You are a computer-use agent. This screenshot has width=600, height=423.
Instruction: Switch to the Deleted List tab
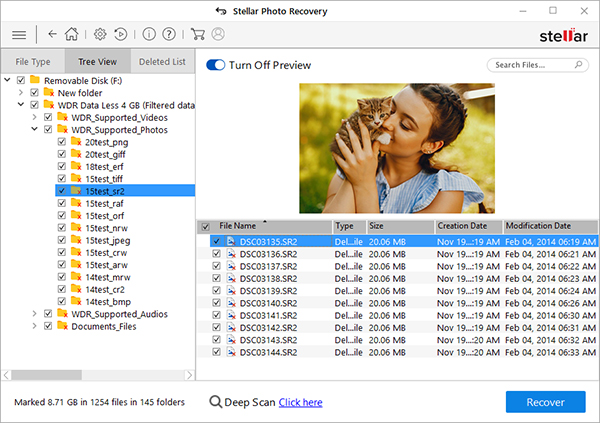[162, 61]
